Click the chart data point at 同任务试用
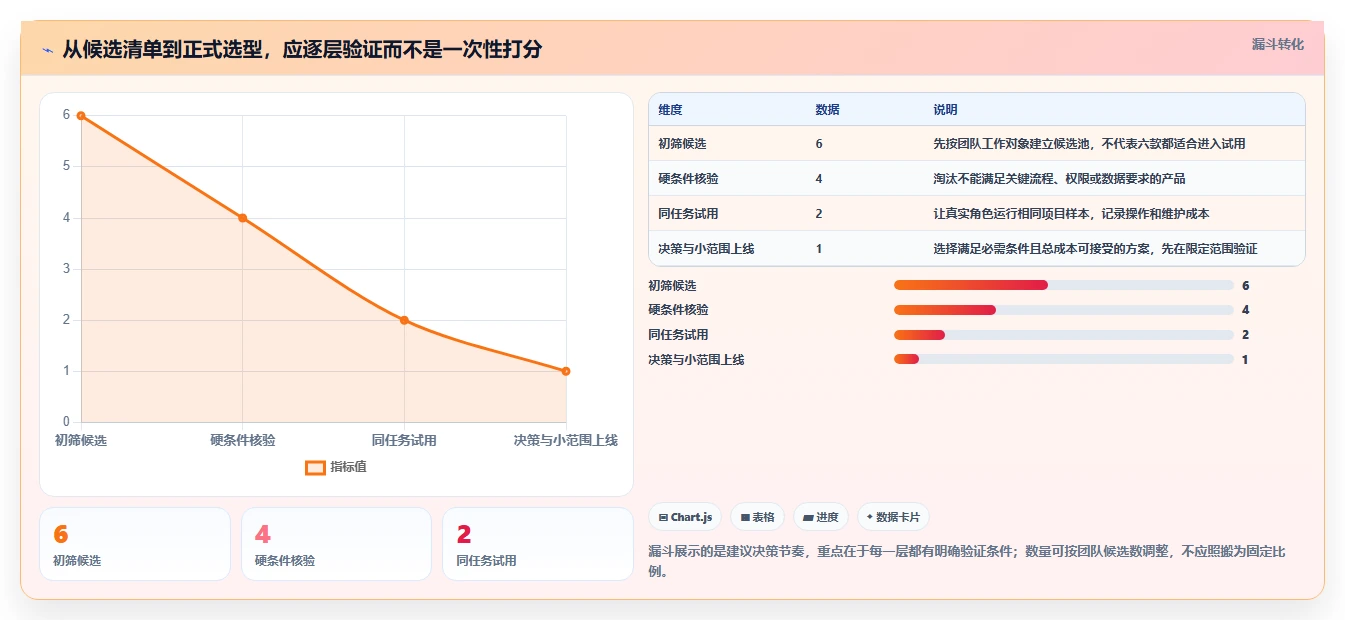1345x620 pixels. (x=404, y=320)
